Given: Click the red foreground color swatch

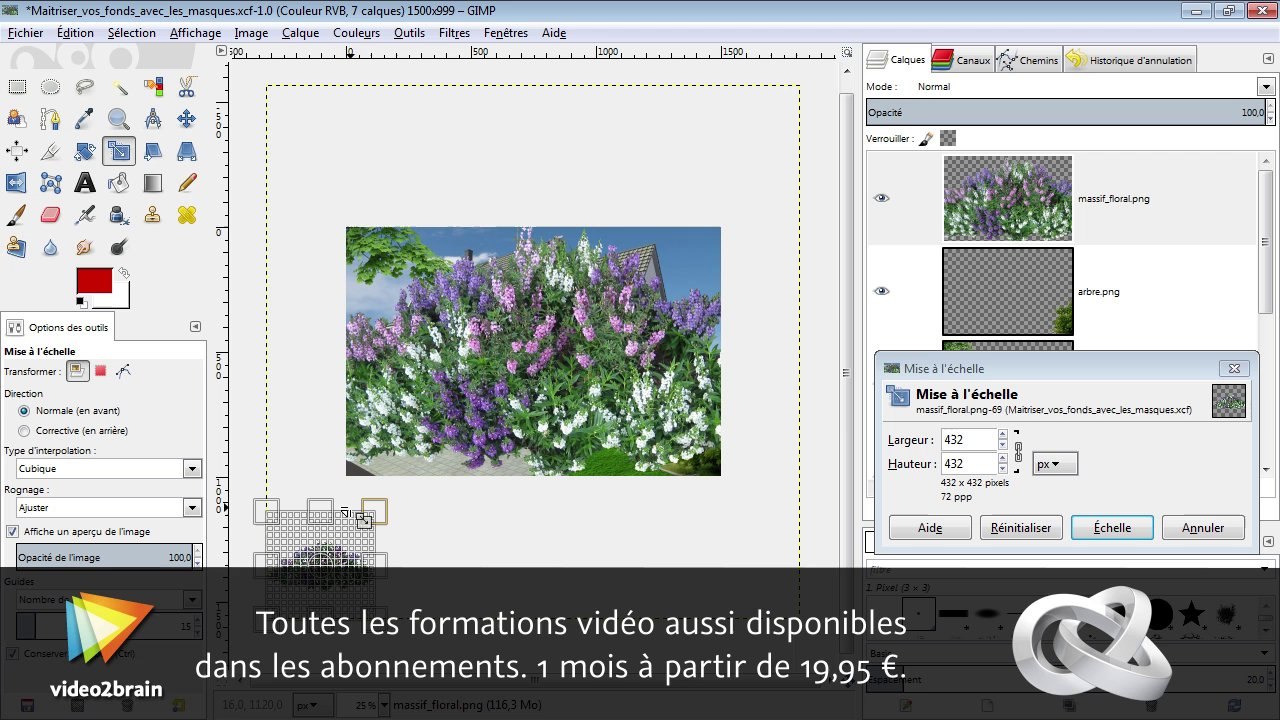Looking at the screenshot, I should (x=94, y=281).
